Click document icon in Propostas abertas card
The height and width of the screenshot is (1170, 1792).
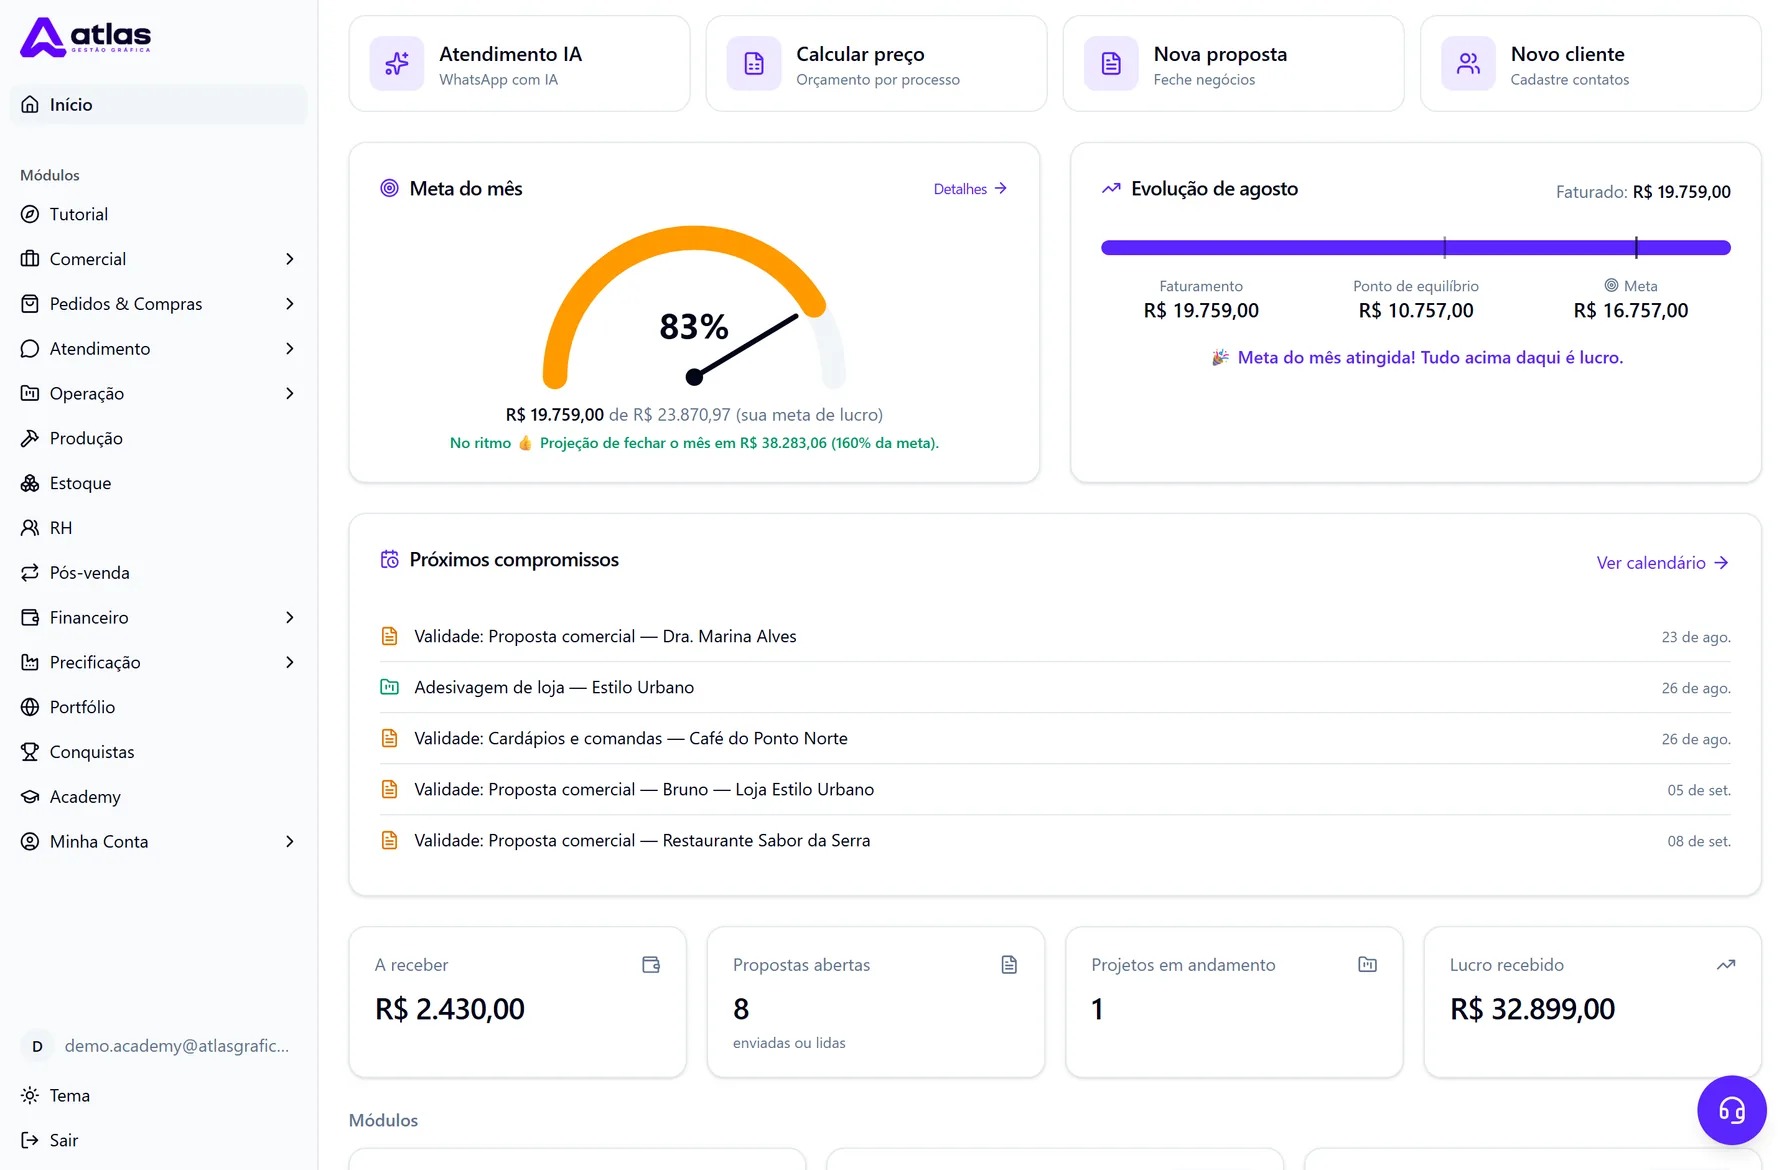[x=1009, y=965]
